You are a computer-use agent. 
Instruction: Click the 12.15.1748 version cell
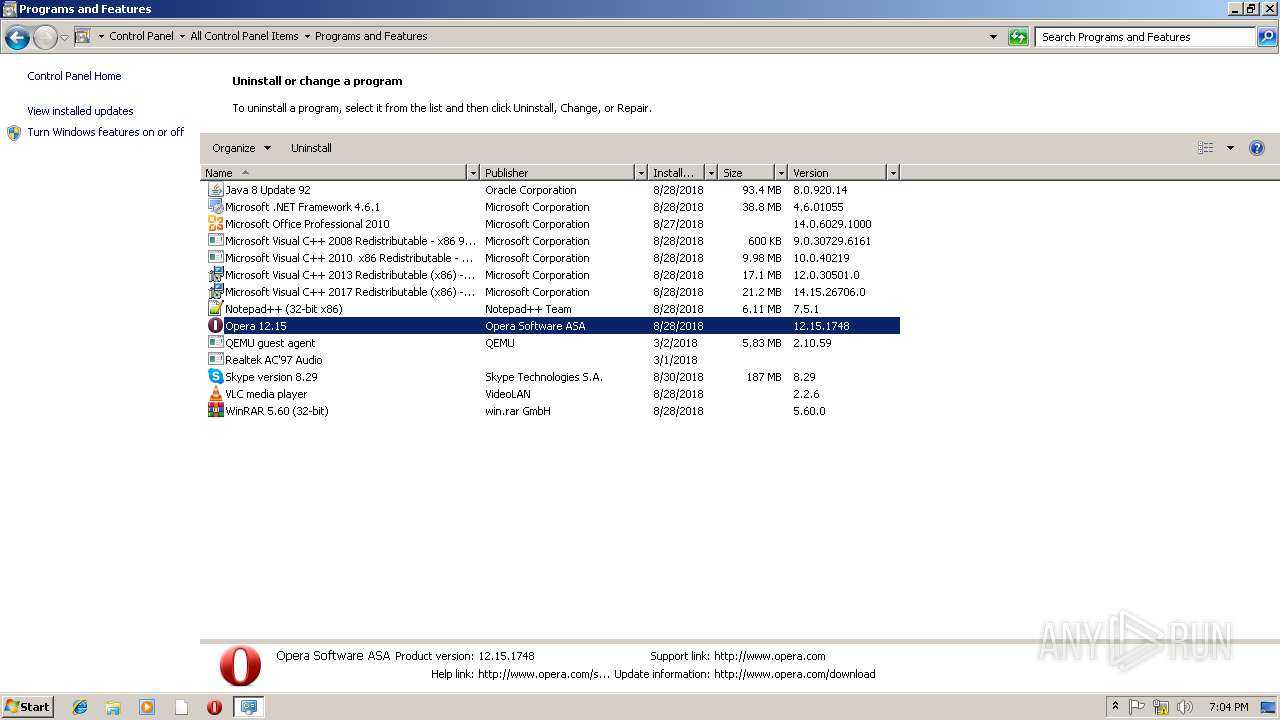point(821,326)
